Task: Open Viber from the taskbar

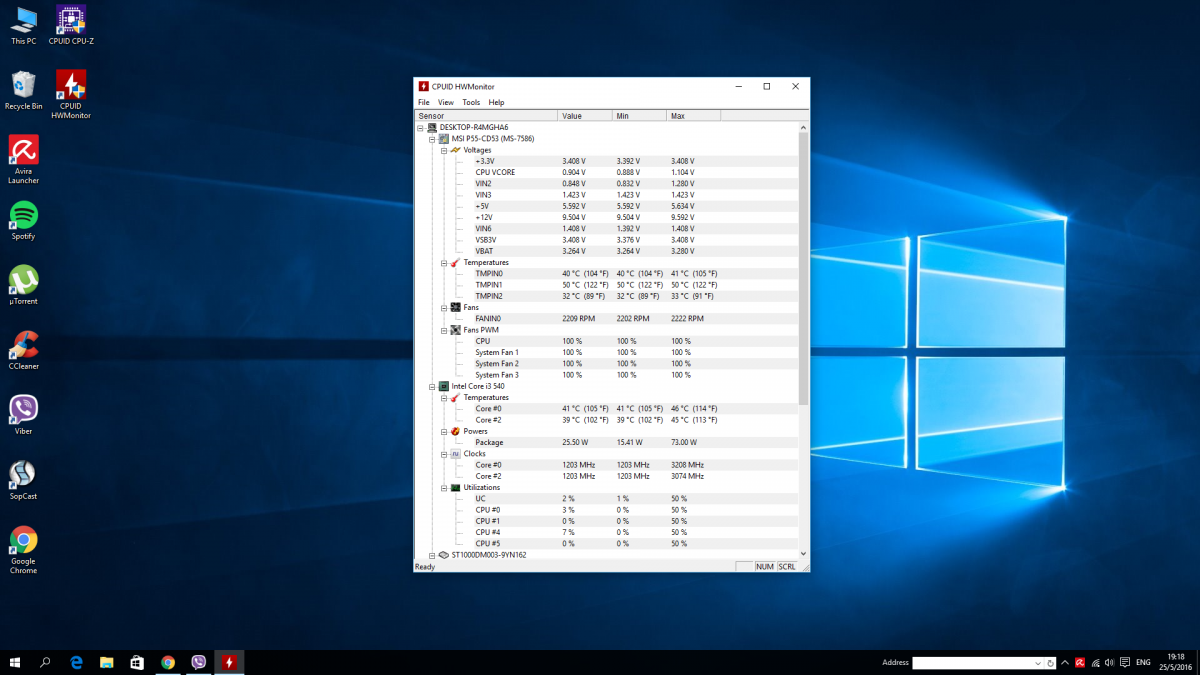Action: (x=198, y=662)
